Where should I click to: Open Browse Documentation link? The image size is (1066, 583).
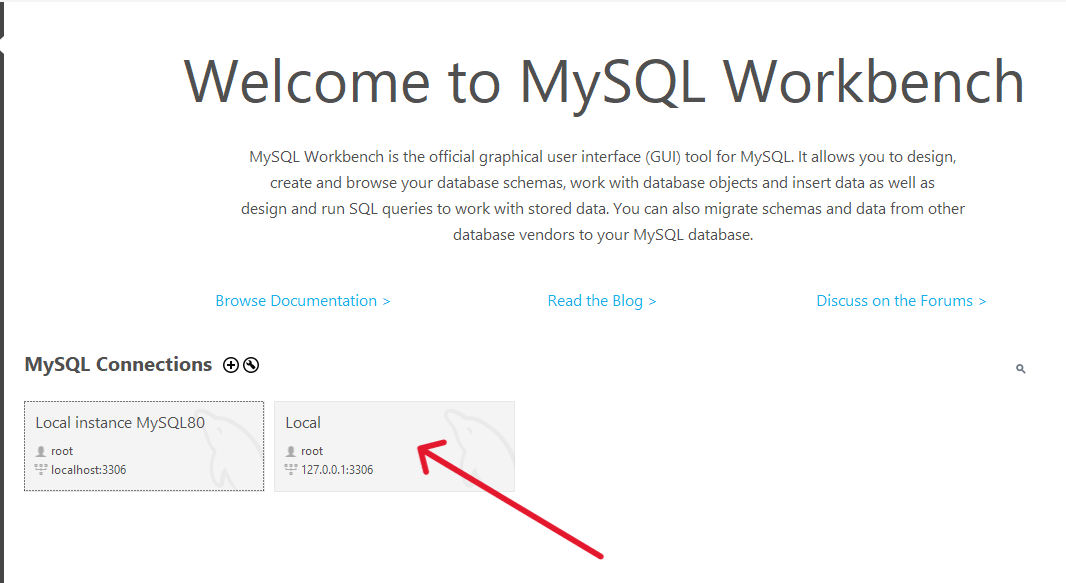303,301
